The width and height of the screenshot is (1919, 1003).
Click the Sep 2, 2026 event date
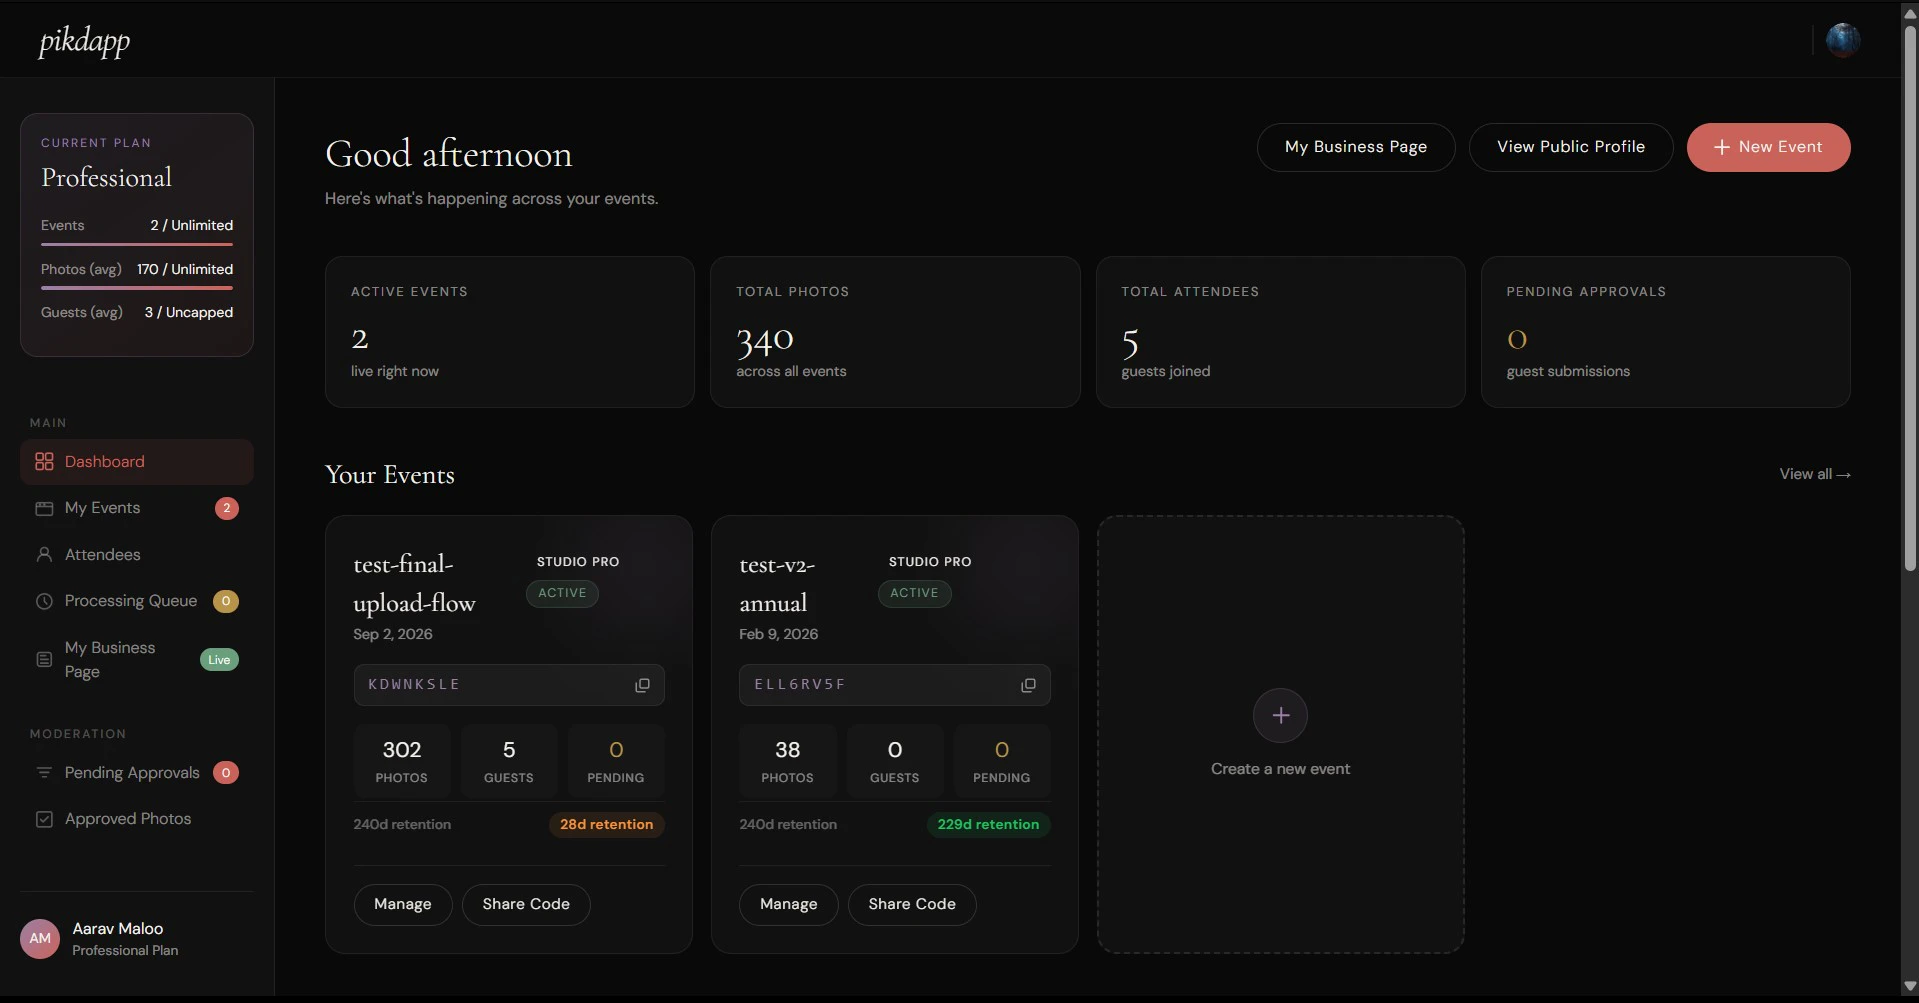(x=393, y=634)
